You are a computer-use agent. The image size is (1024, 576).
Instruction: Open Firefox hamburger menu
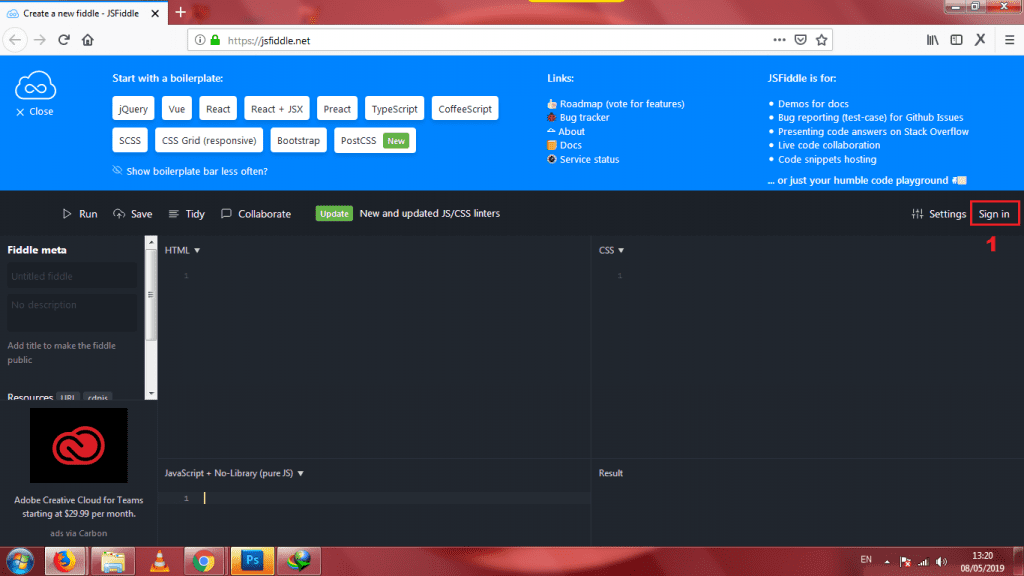tap(1009, 40)
